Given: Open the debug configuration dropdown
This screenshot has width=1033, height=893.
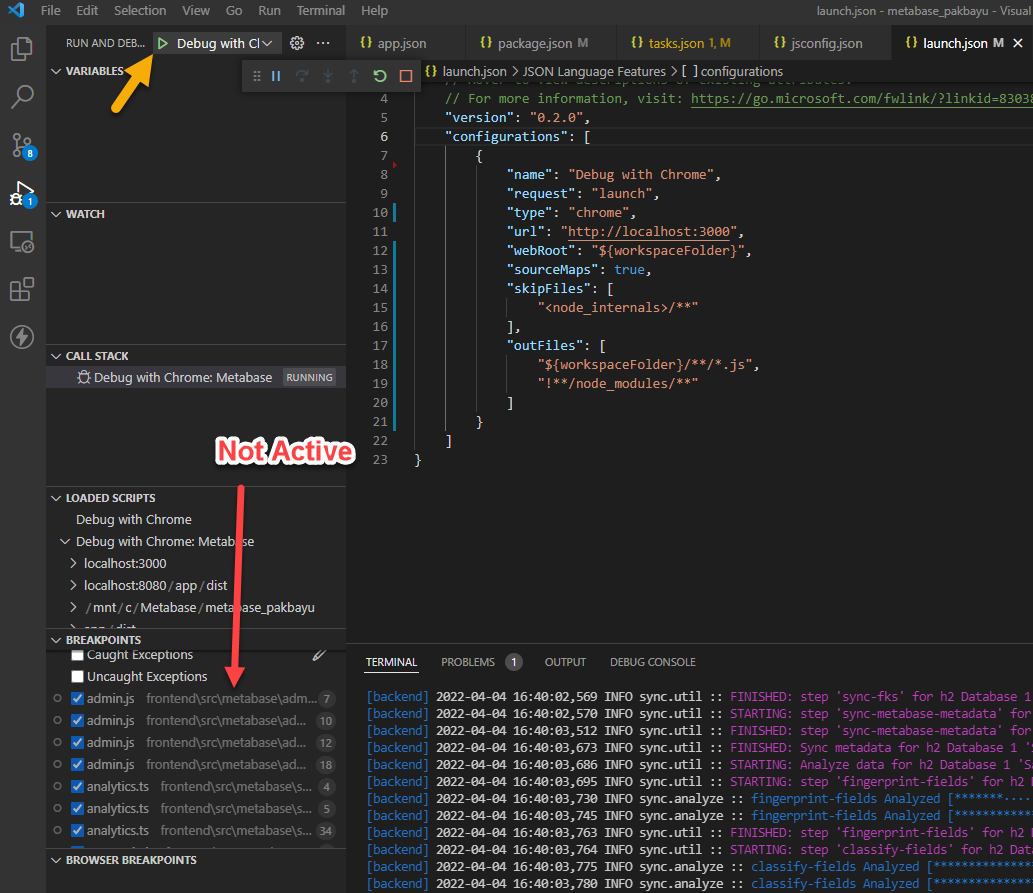Looking at the screenshot, I should pos(225,43).
